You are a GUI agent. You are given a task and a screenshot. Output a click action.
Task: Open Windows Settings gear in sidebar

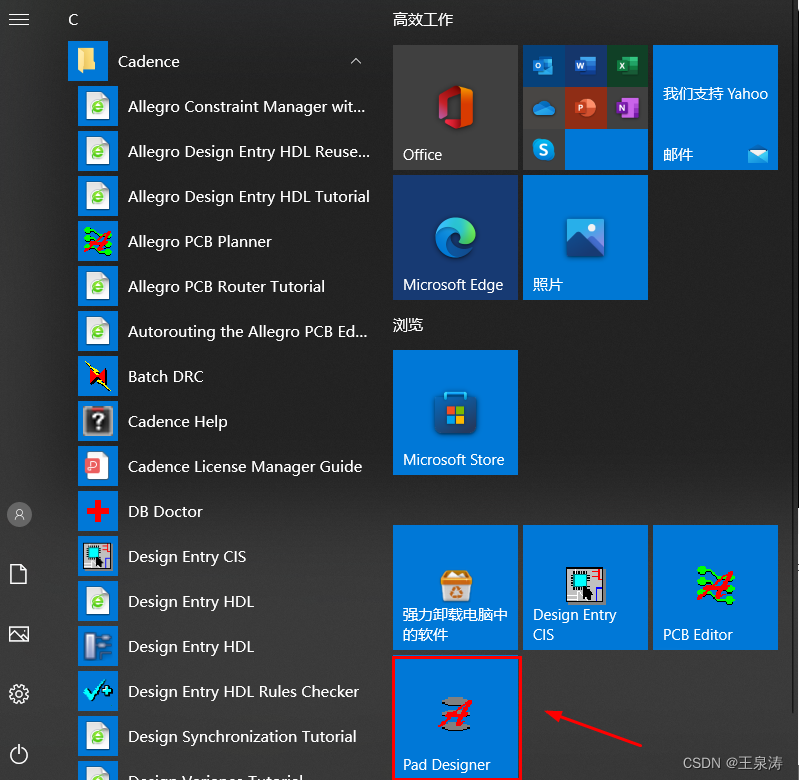[x=19, y=694]
